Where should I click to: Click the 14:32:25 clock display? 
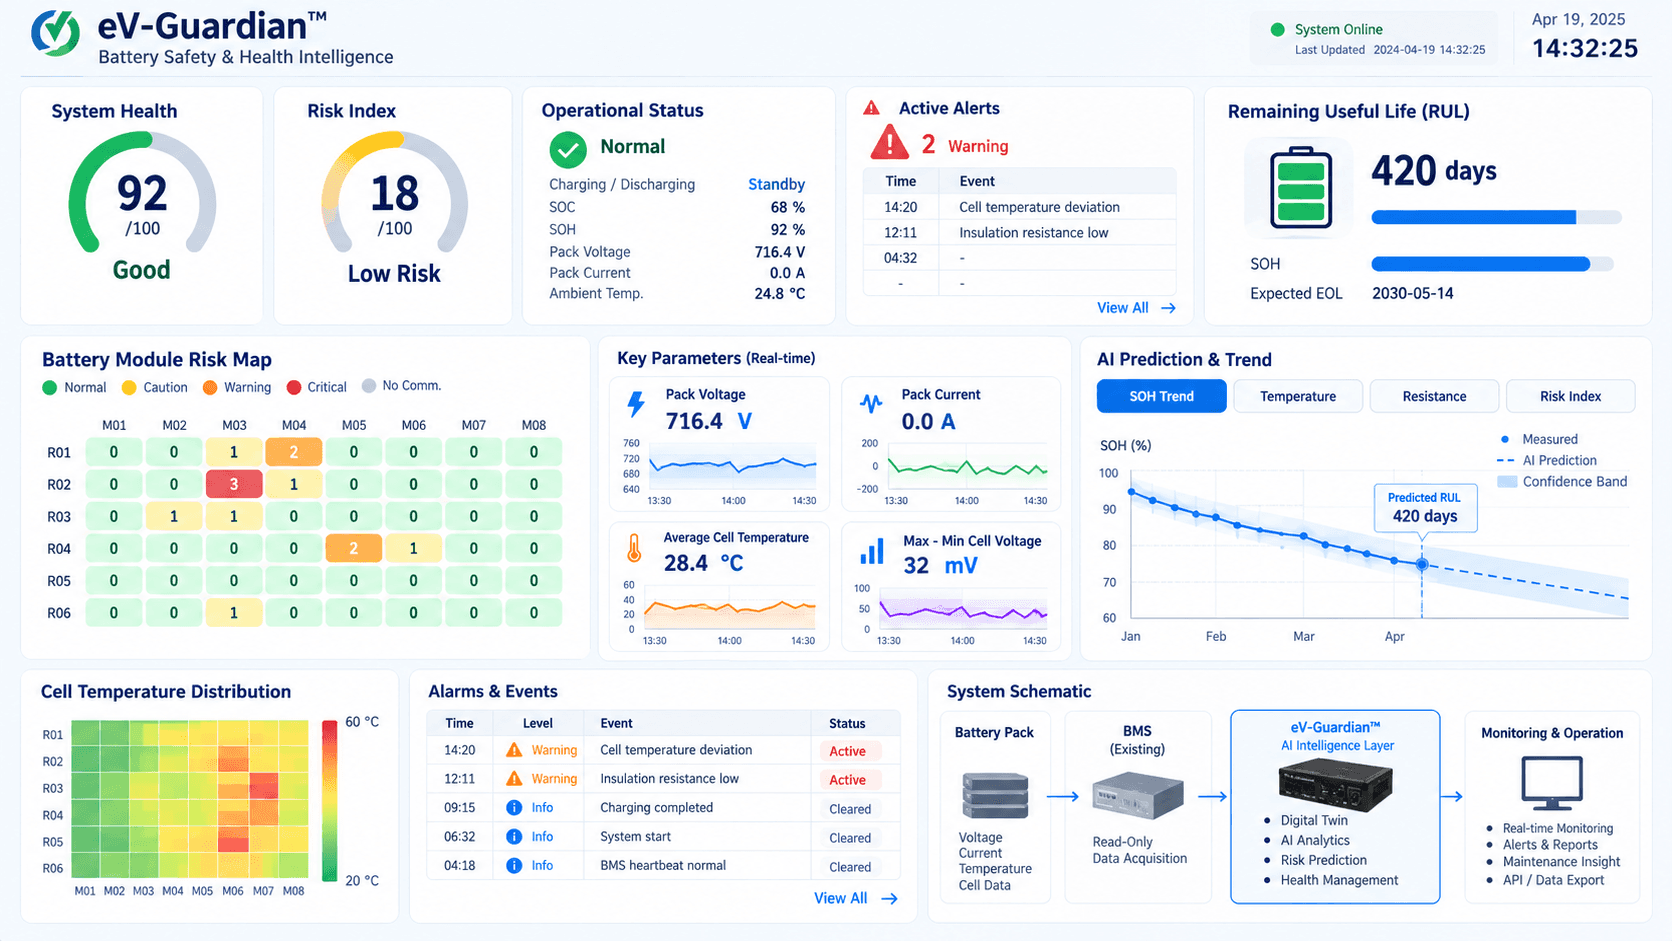click(x=1585, y=48)
